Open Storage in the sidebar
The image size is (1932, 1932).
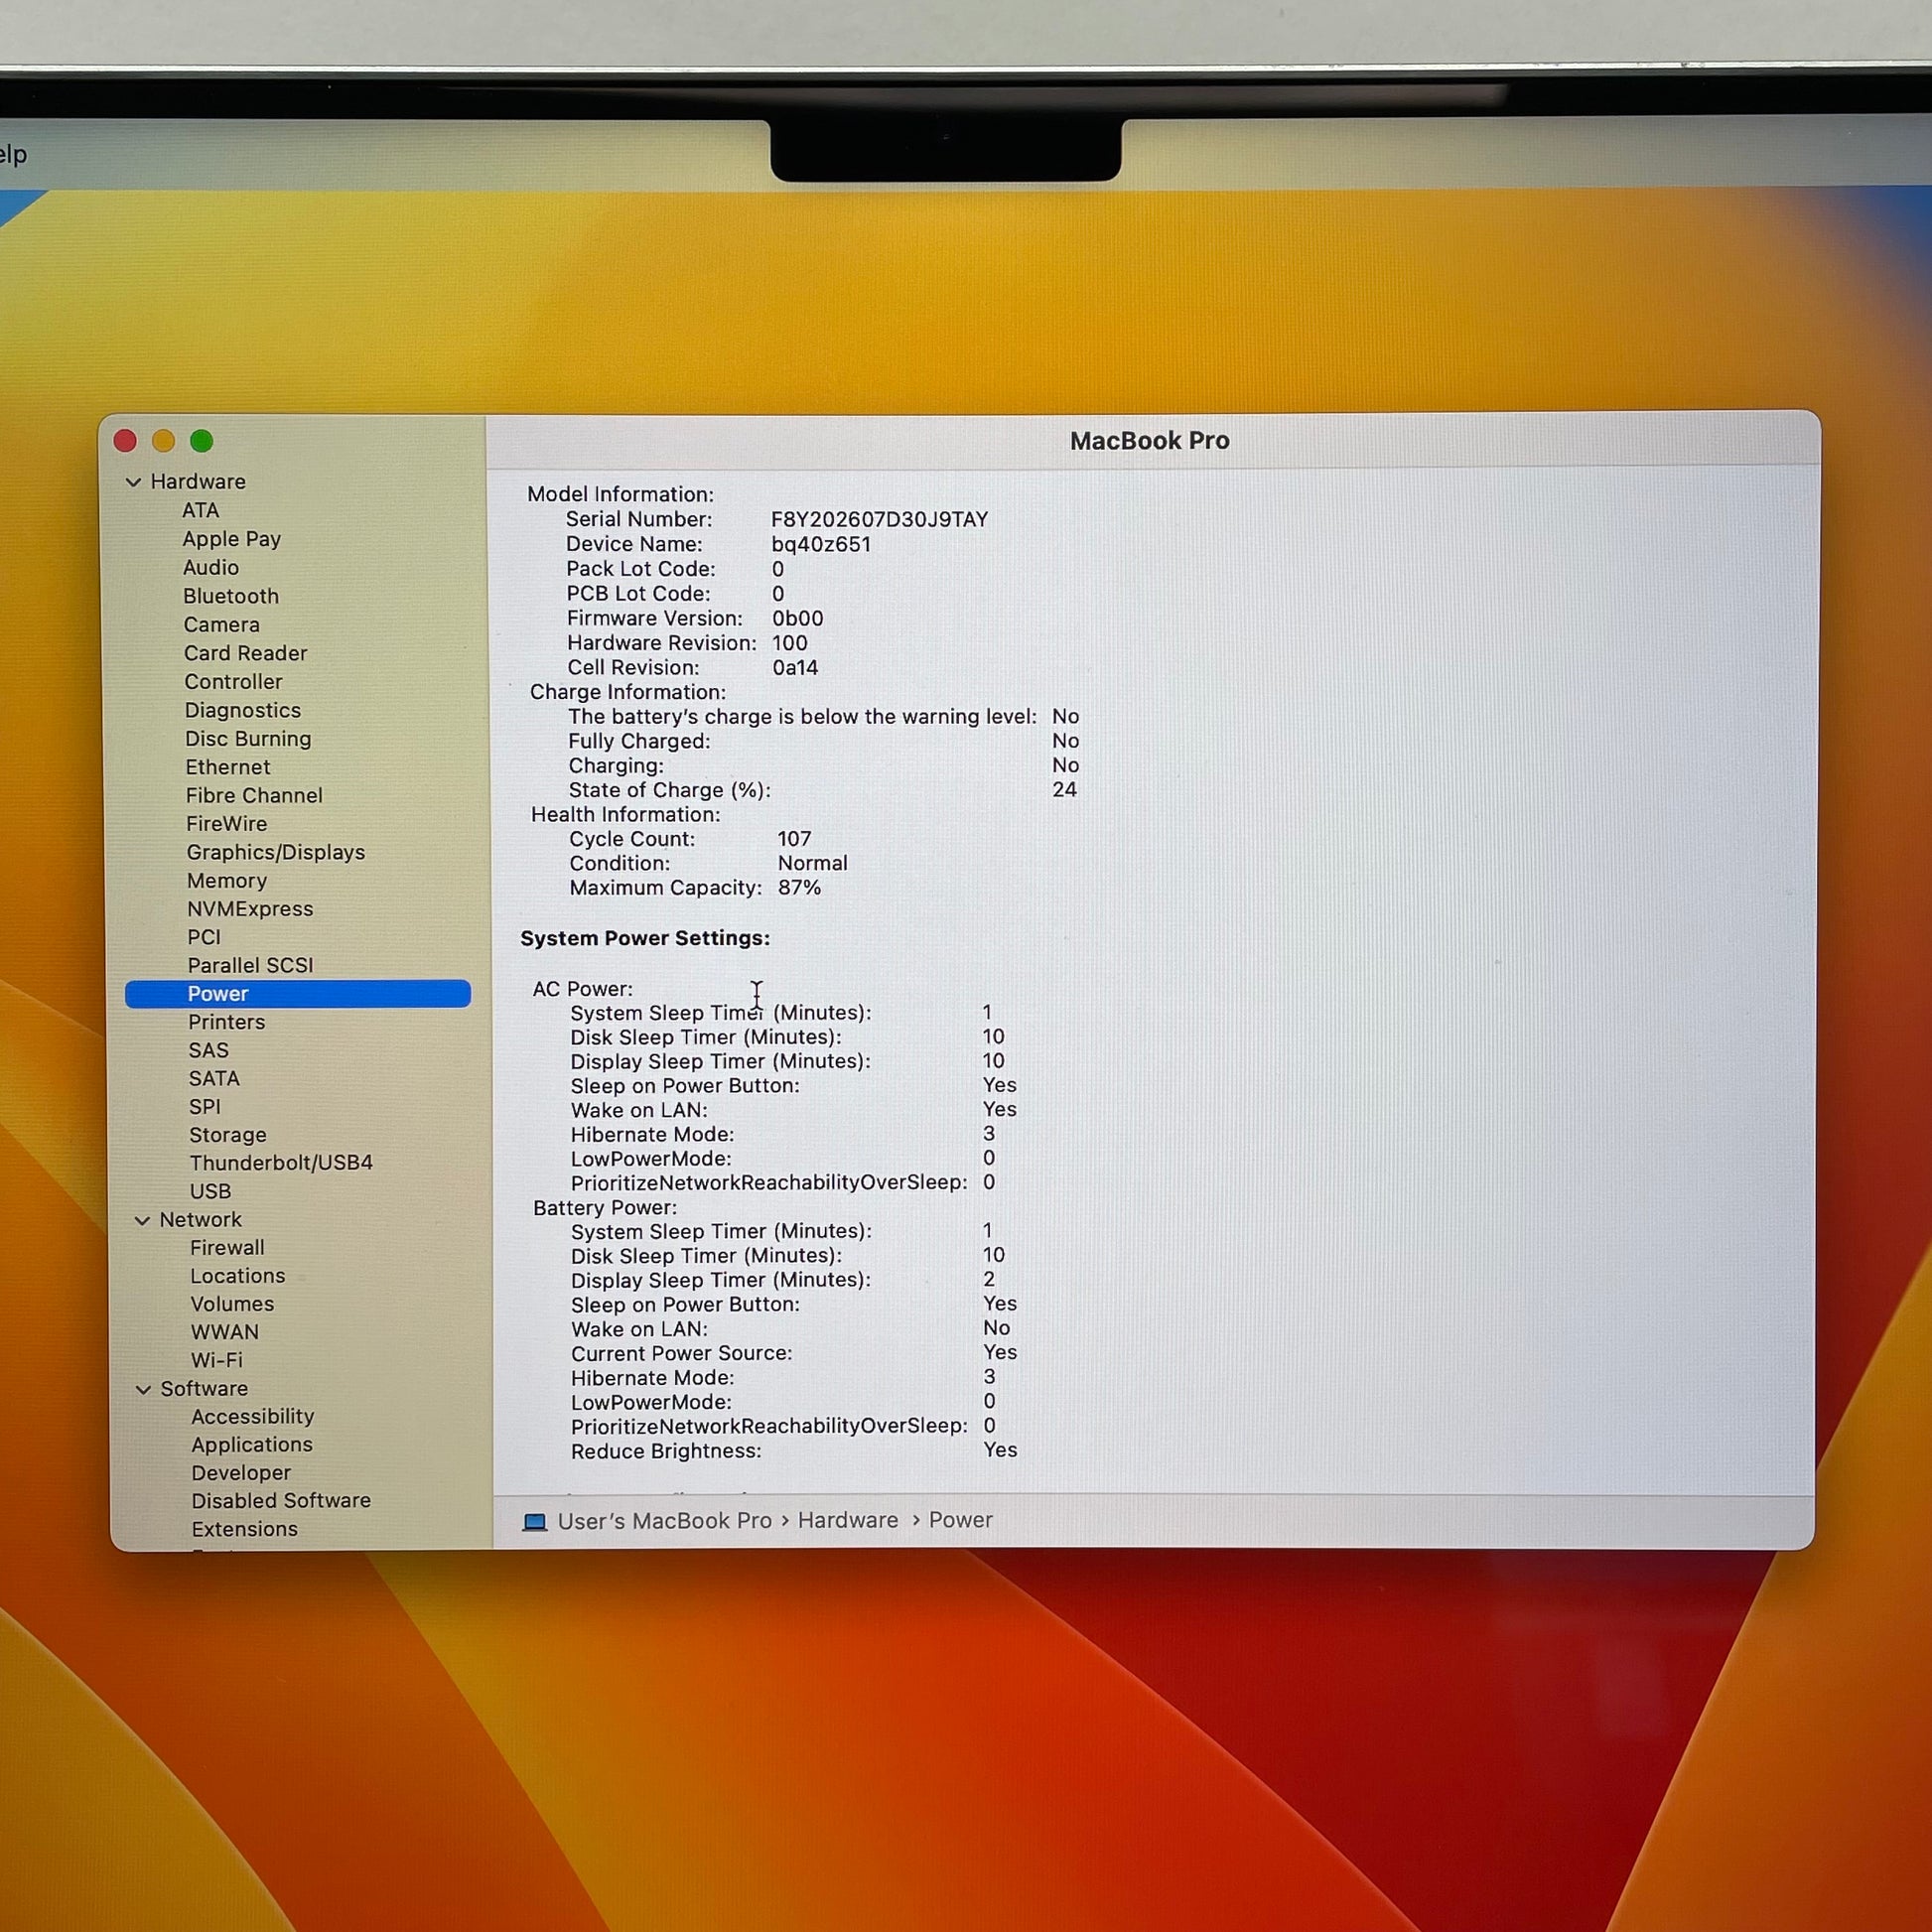pyautogui.click(x=228, y=1135)
